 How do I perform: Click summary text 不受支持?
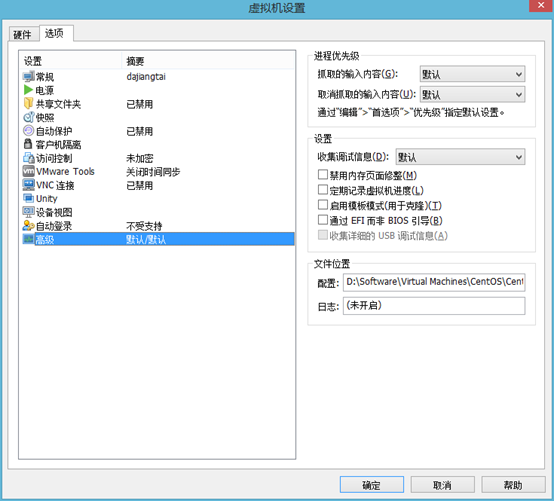144,226
